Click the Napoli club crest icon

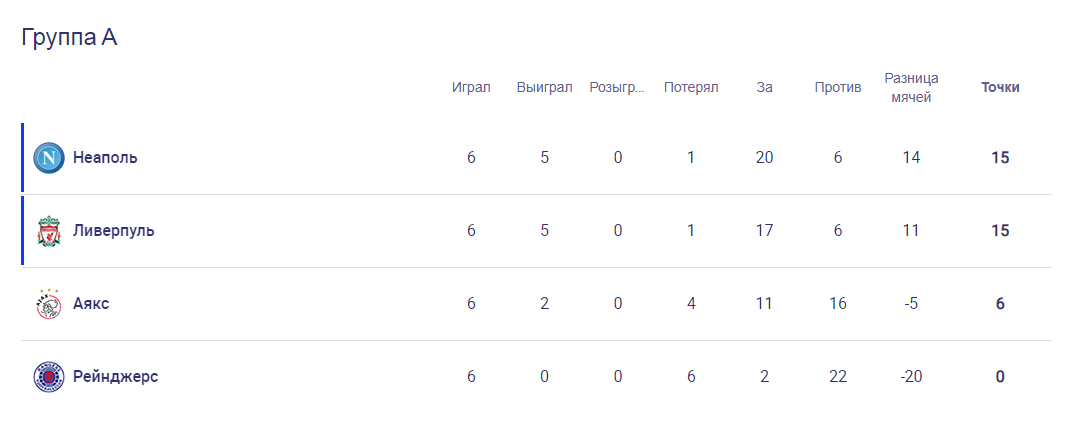point(49,158)
